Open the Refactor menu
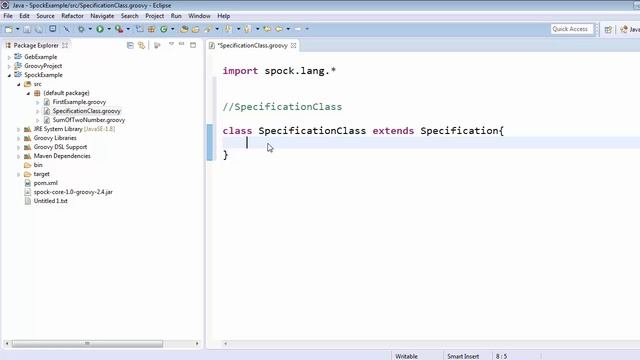This screenshot has width=640, height=360. click(x=72, y=16)
